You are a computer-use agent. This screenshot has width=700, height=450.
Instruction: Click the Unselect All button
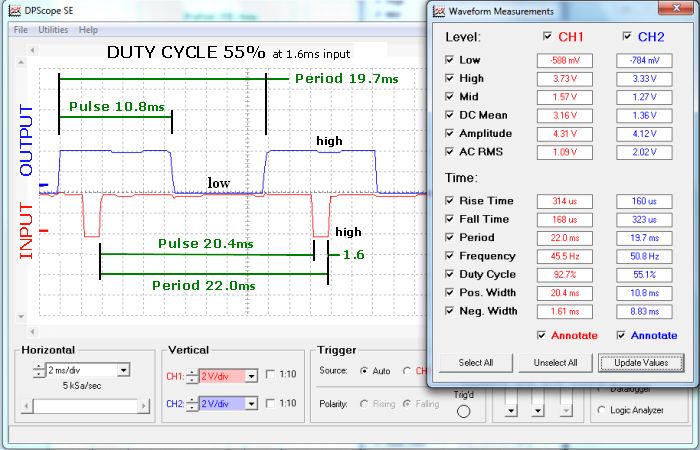point(555,362)
